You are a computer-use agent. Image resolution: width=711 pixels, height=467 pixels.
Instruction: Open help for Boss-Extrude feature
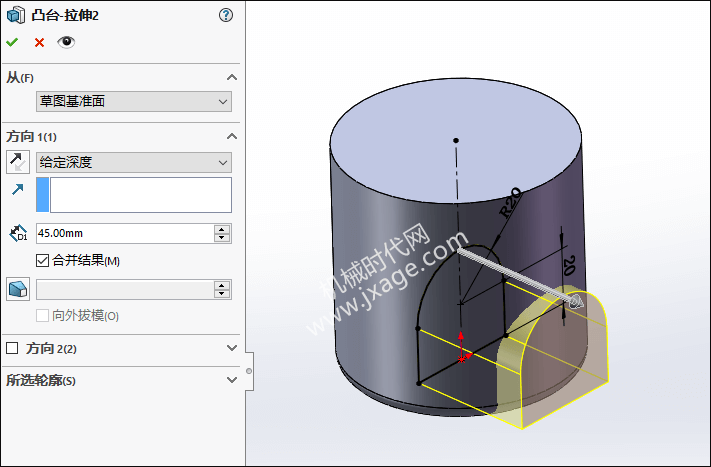pos(225,15)
